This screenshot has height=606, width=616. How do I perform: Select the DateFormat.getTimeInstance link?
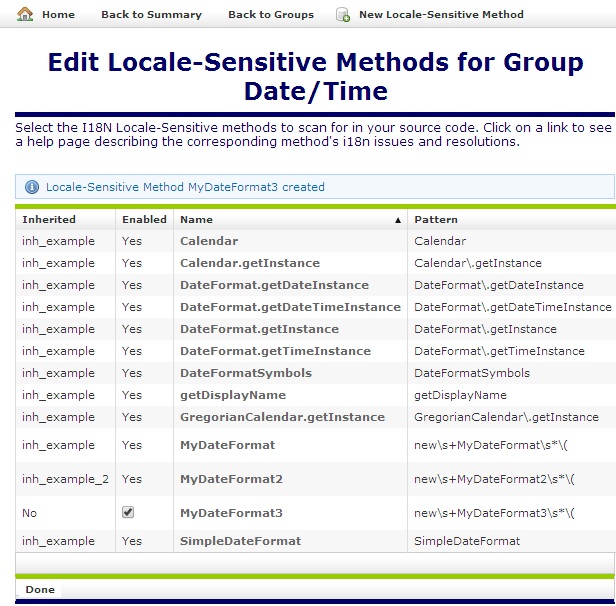point(275,351)
